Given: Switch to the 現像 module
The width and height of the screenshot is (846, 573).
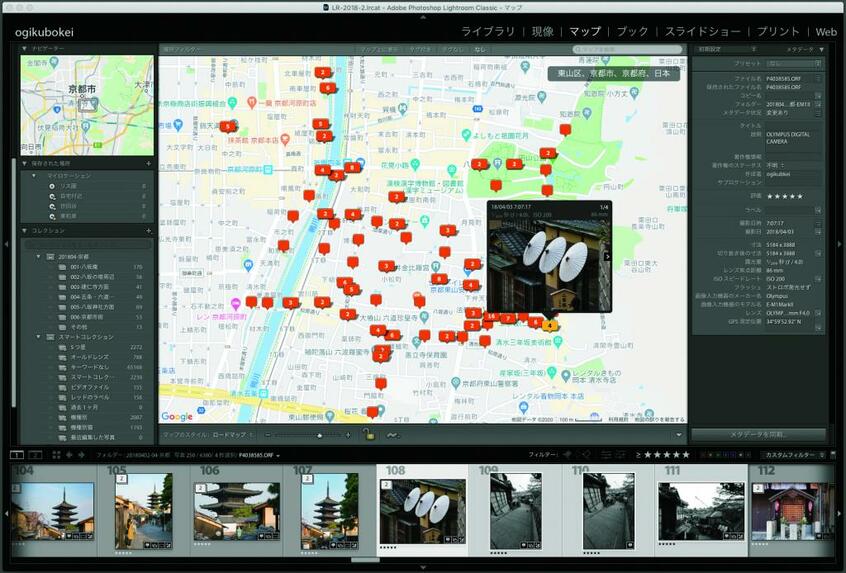Looking at the screenshot, I should (542, 32).
